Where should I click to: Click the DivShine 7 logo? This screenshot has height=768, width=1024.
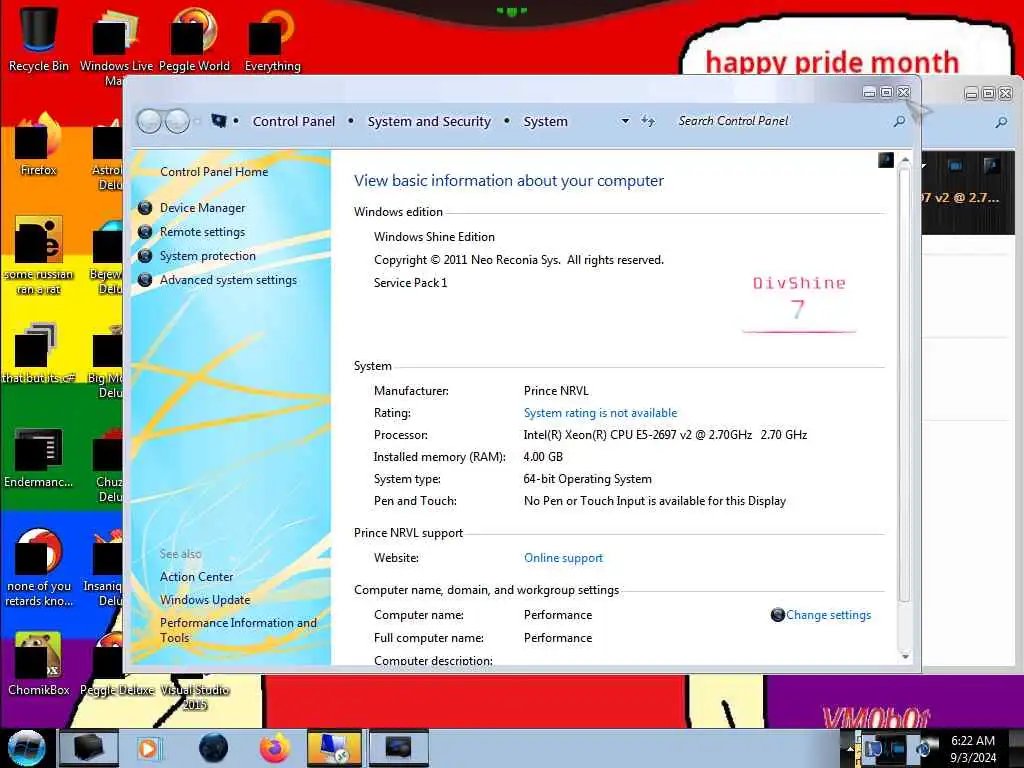coord(799,302)
